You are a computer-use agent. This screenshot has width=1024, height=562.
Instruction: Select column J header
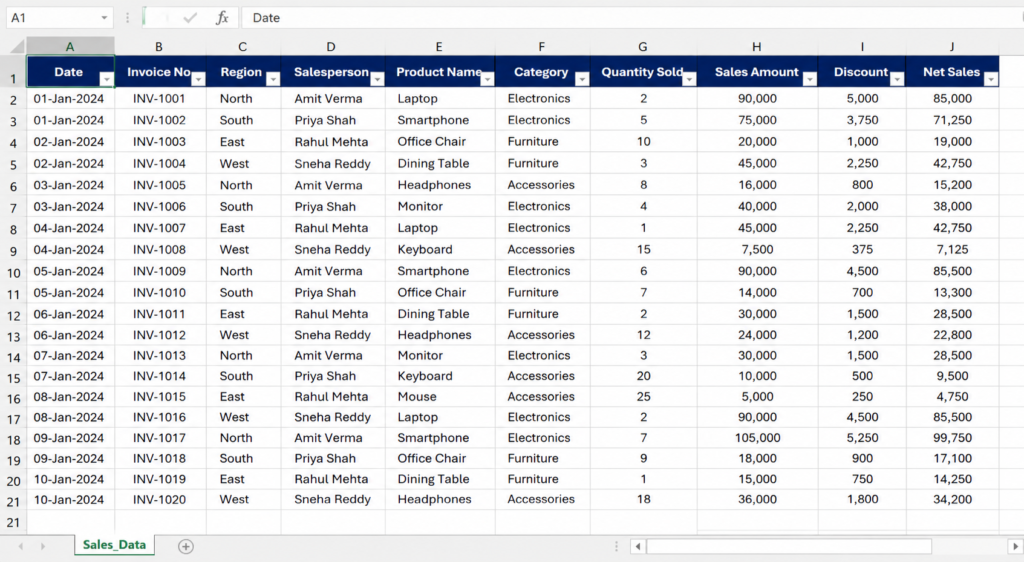tap(952, 46)
